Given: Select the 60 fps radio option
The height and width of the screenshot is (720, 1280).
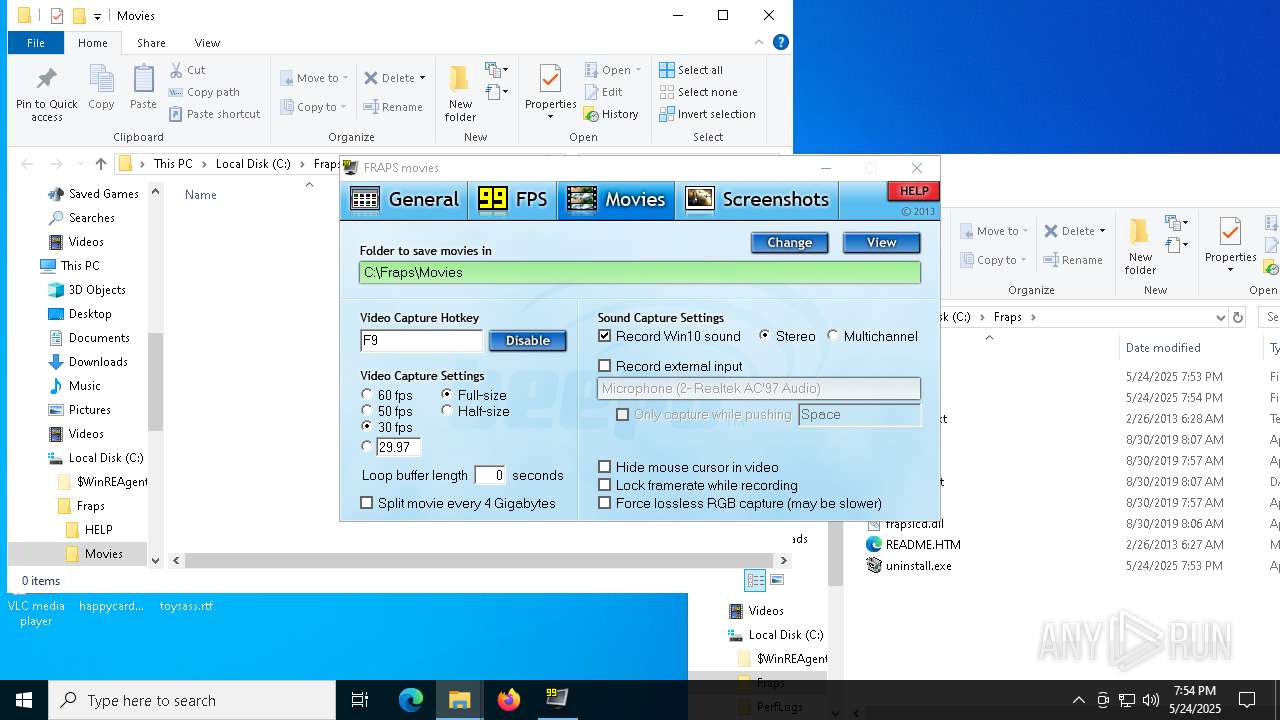Looking at the screenshot, I should tap(367, 395).
